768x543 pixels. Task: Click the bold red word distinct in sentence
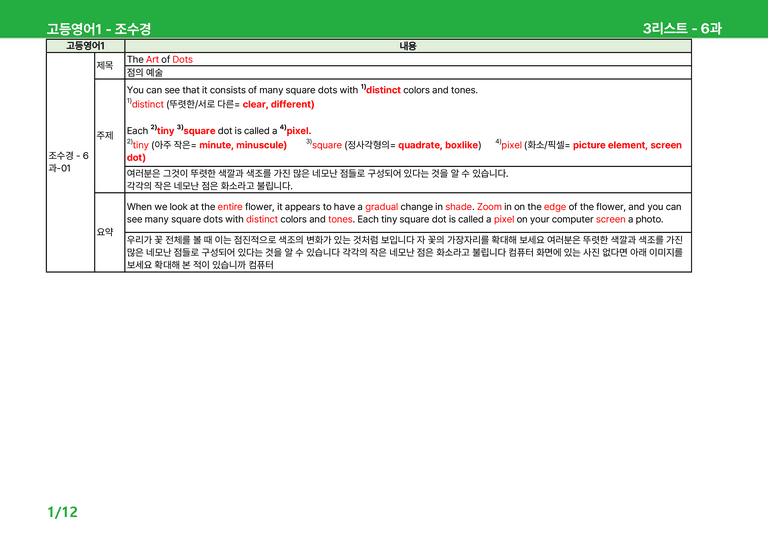(x=383, y=90)
